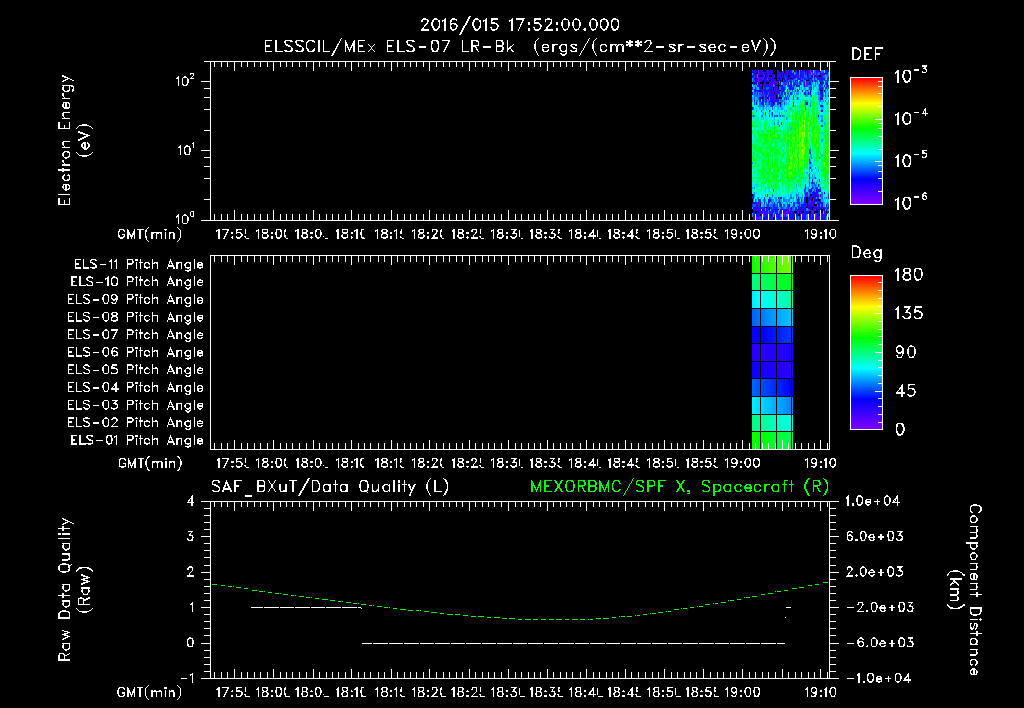Click the DEF color bar's bottom tick value
This screenshot has width=1024, height=708.
(910, 202)
